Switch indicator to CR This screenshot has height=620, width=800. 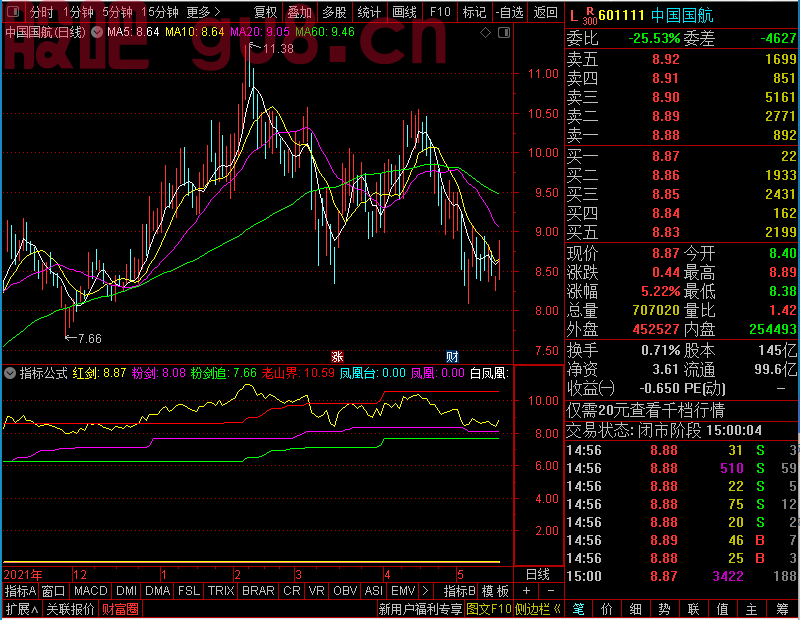pos(292,591)
